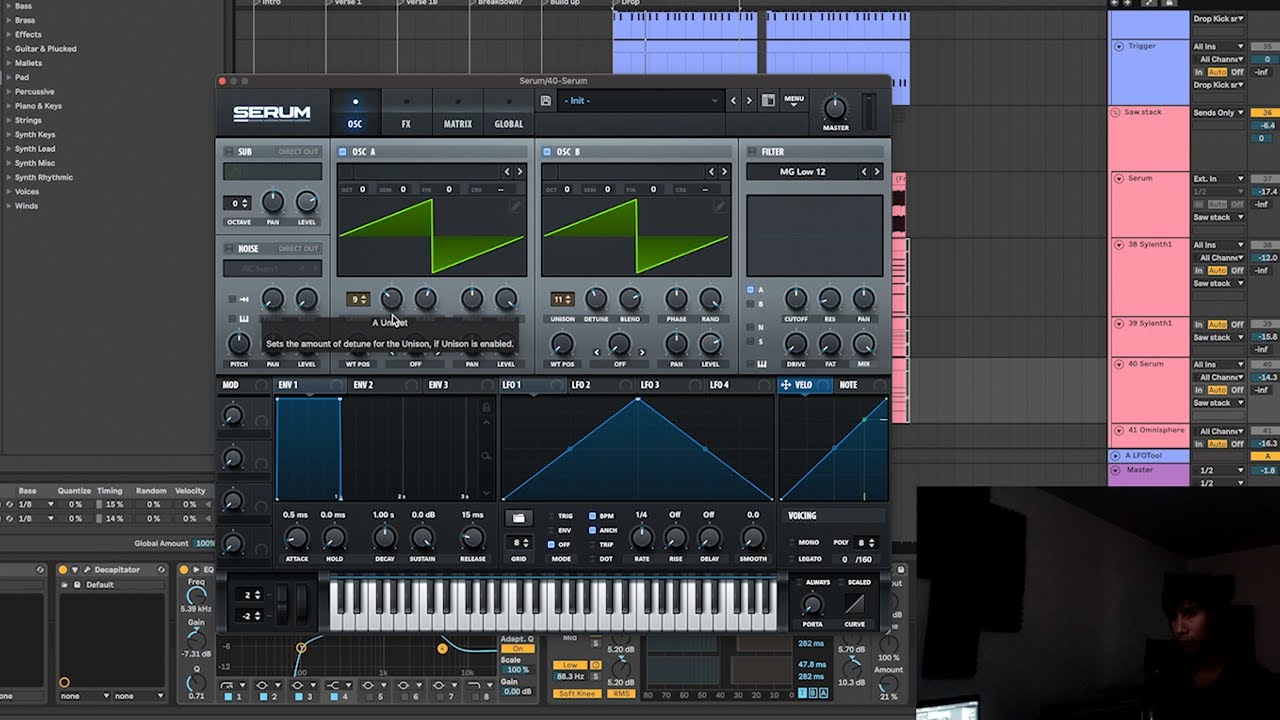The width and height of the screenshot is (1280, 720).
Task: Click the filter keytrack piano icon
Action: click(762, 364)
